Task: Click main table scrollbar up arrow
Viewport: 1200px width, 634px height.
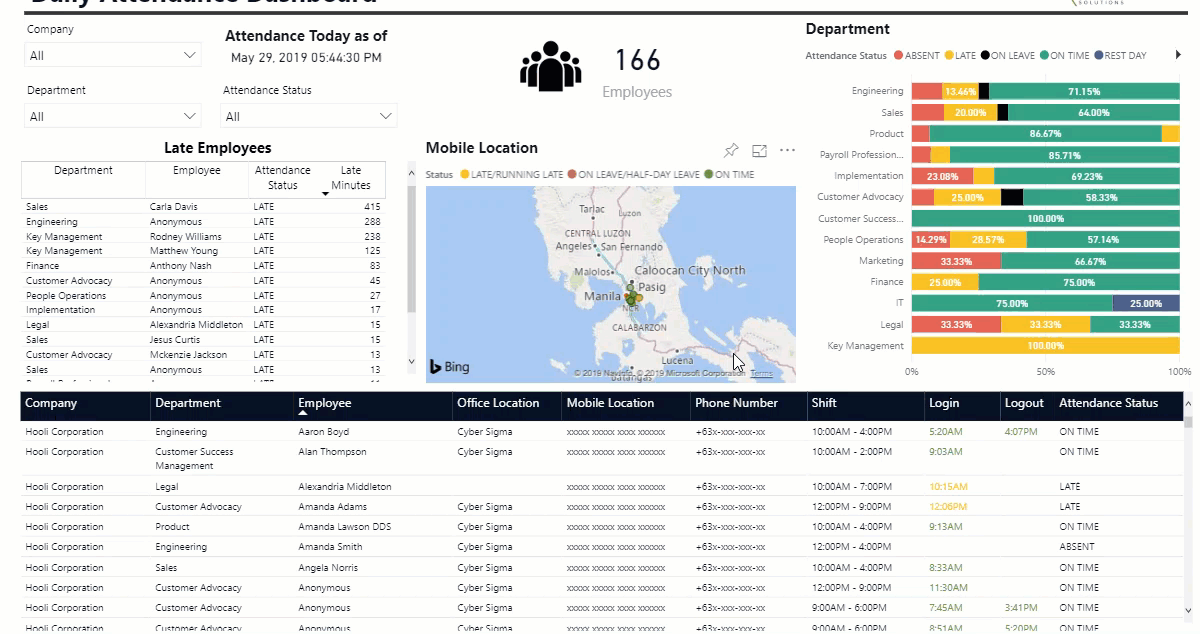Action: click(x=1188, y=403)
